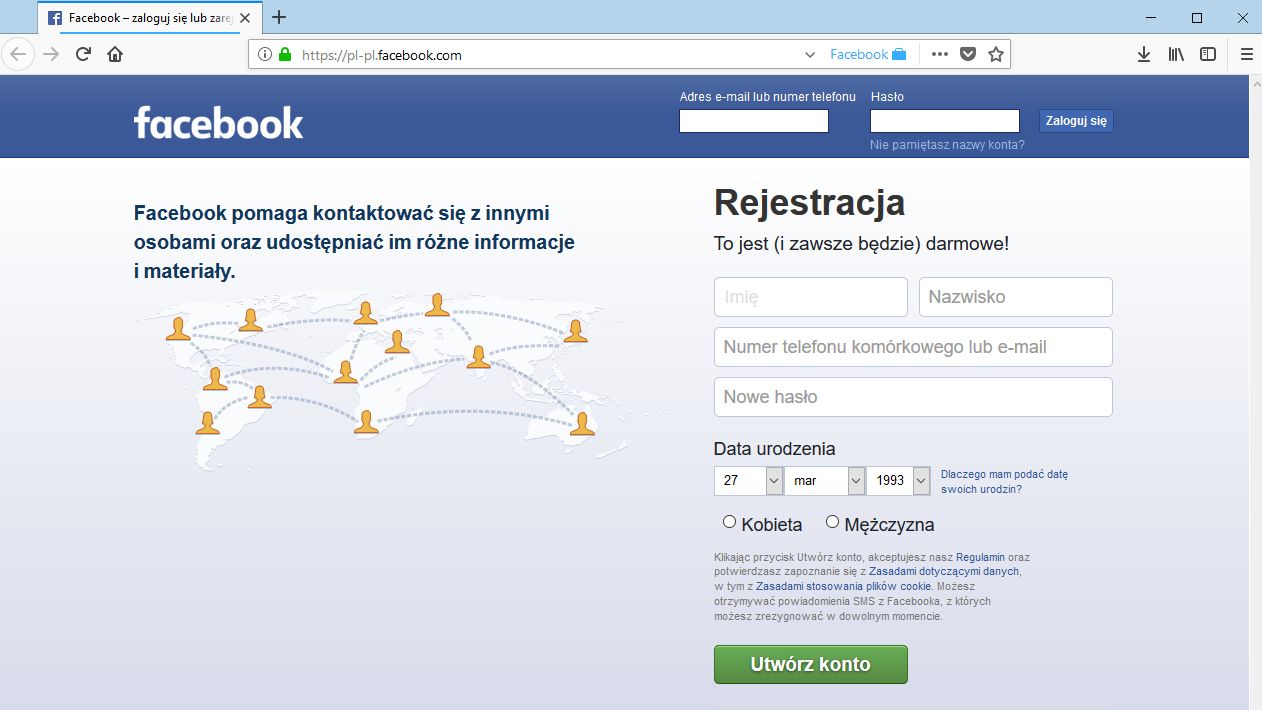Click the green padlock security icon
The image size is (1262, 710).
click(x=285, y=55)
